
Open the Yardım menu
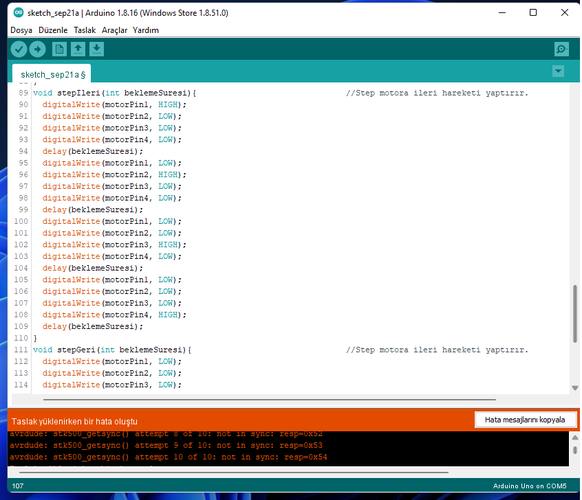pos(146,30)
